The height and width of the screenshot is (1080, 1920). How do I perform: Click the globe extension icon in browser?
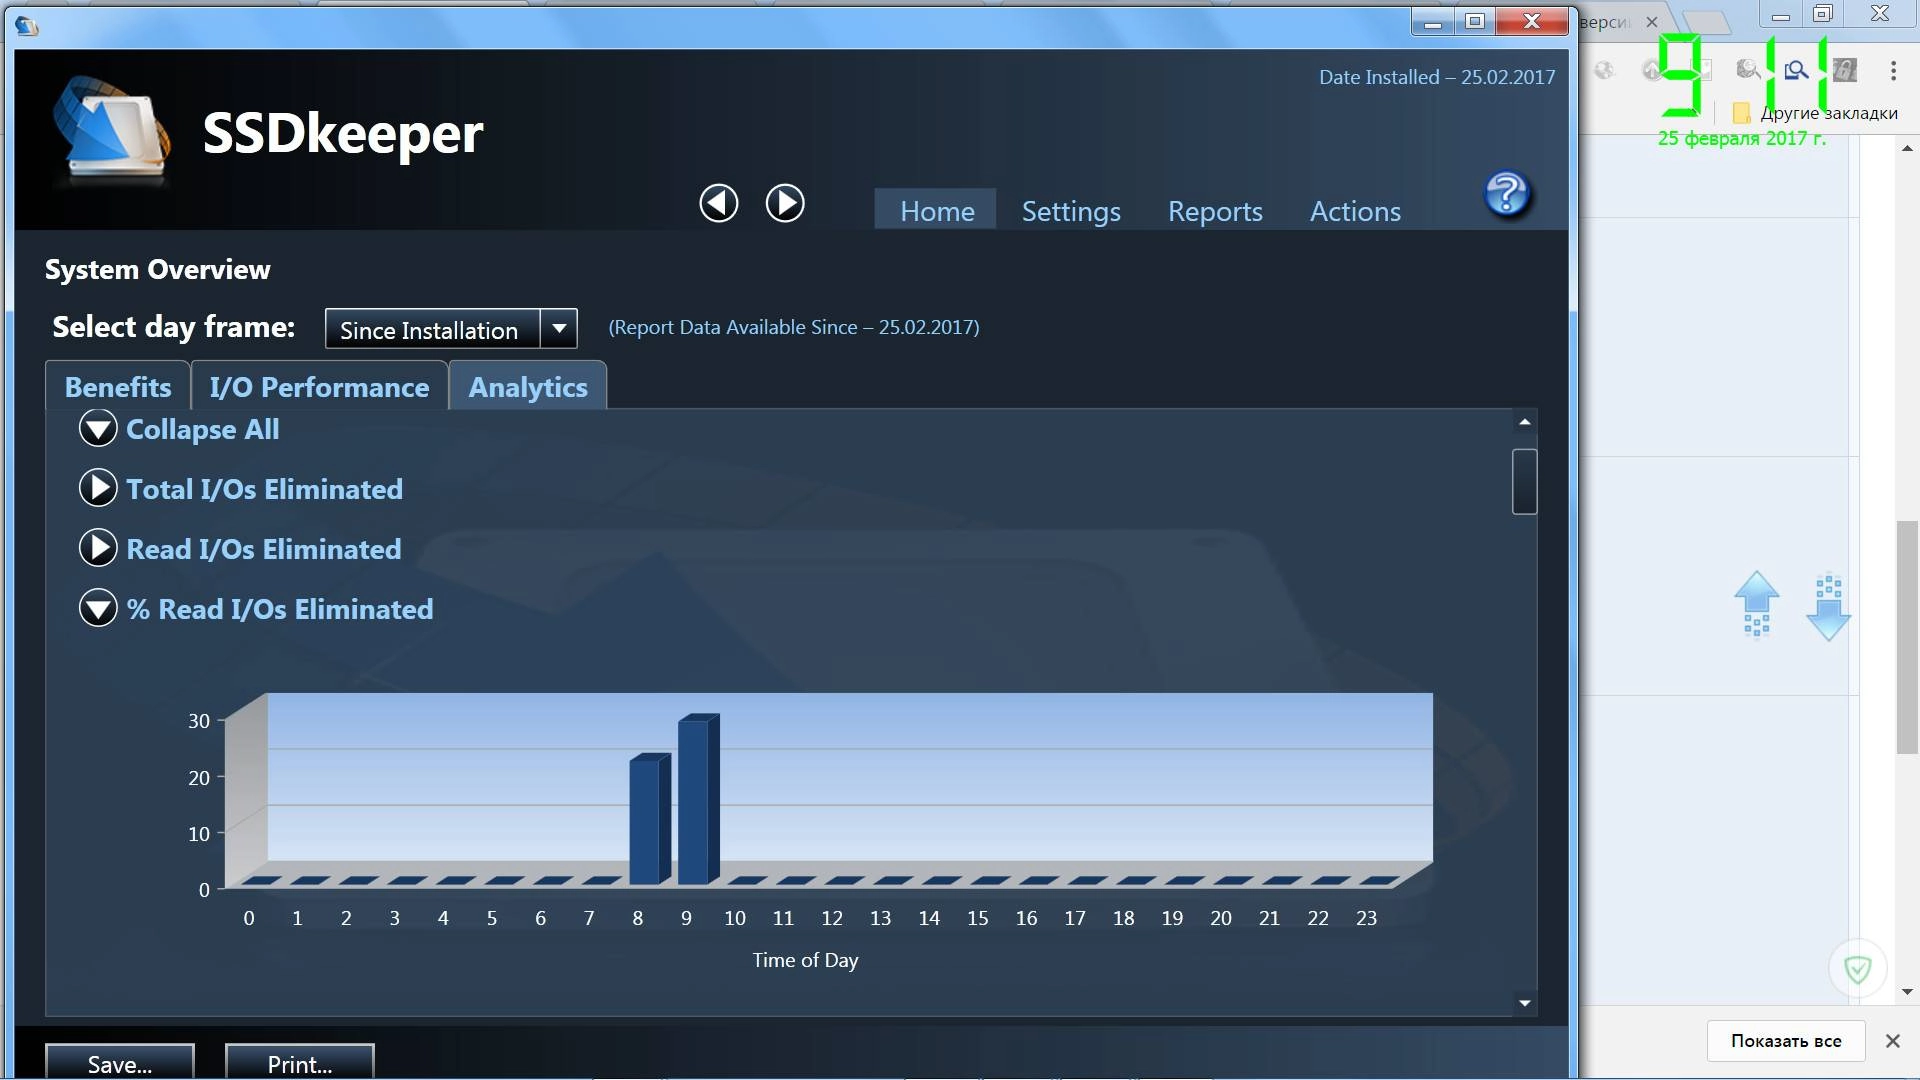[1604, 70]
